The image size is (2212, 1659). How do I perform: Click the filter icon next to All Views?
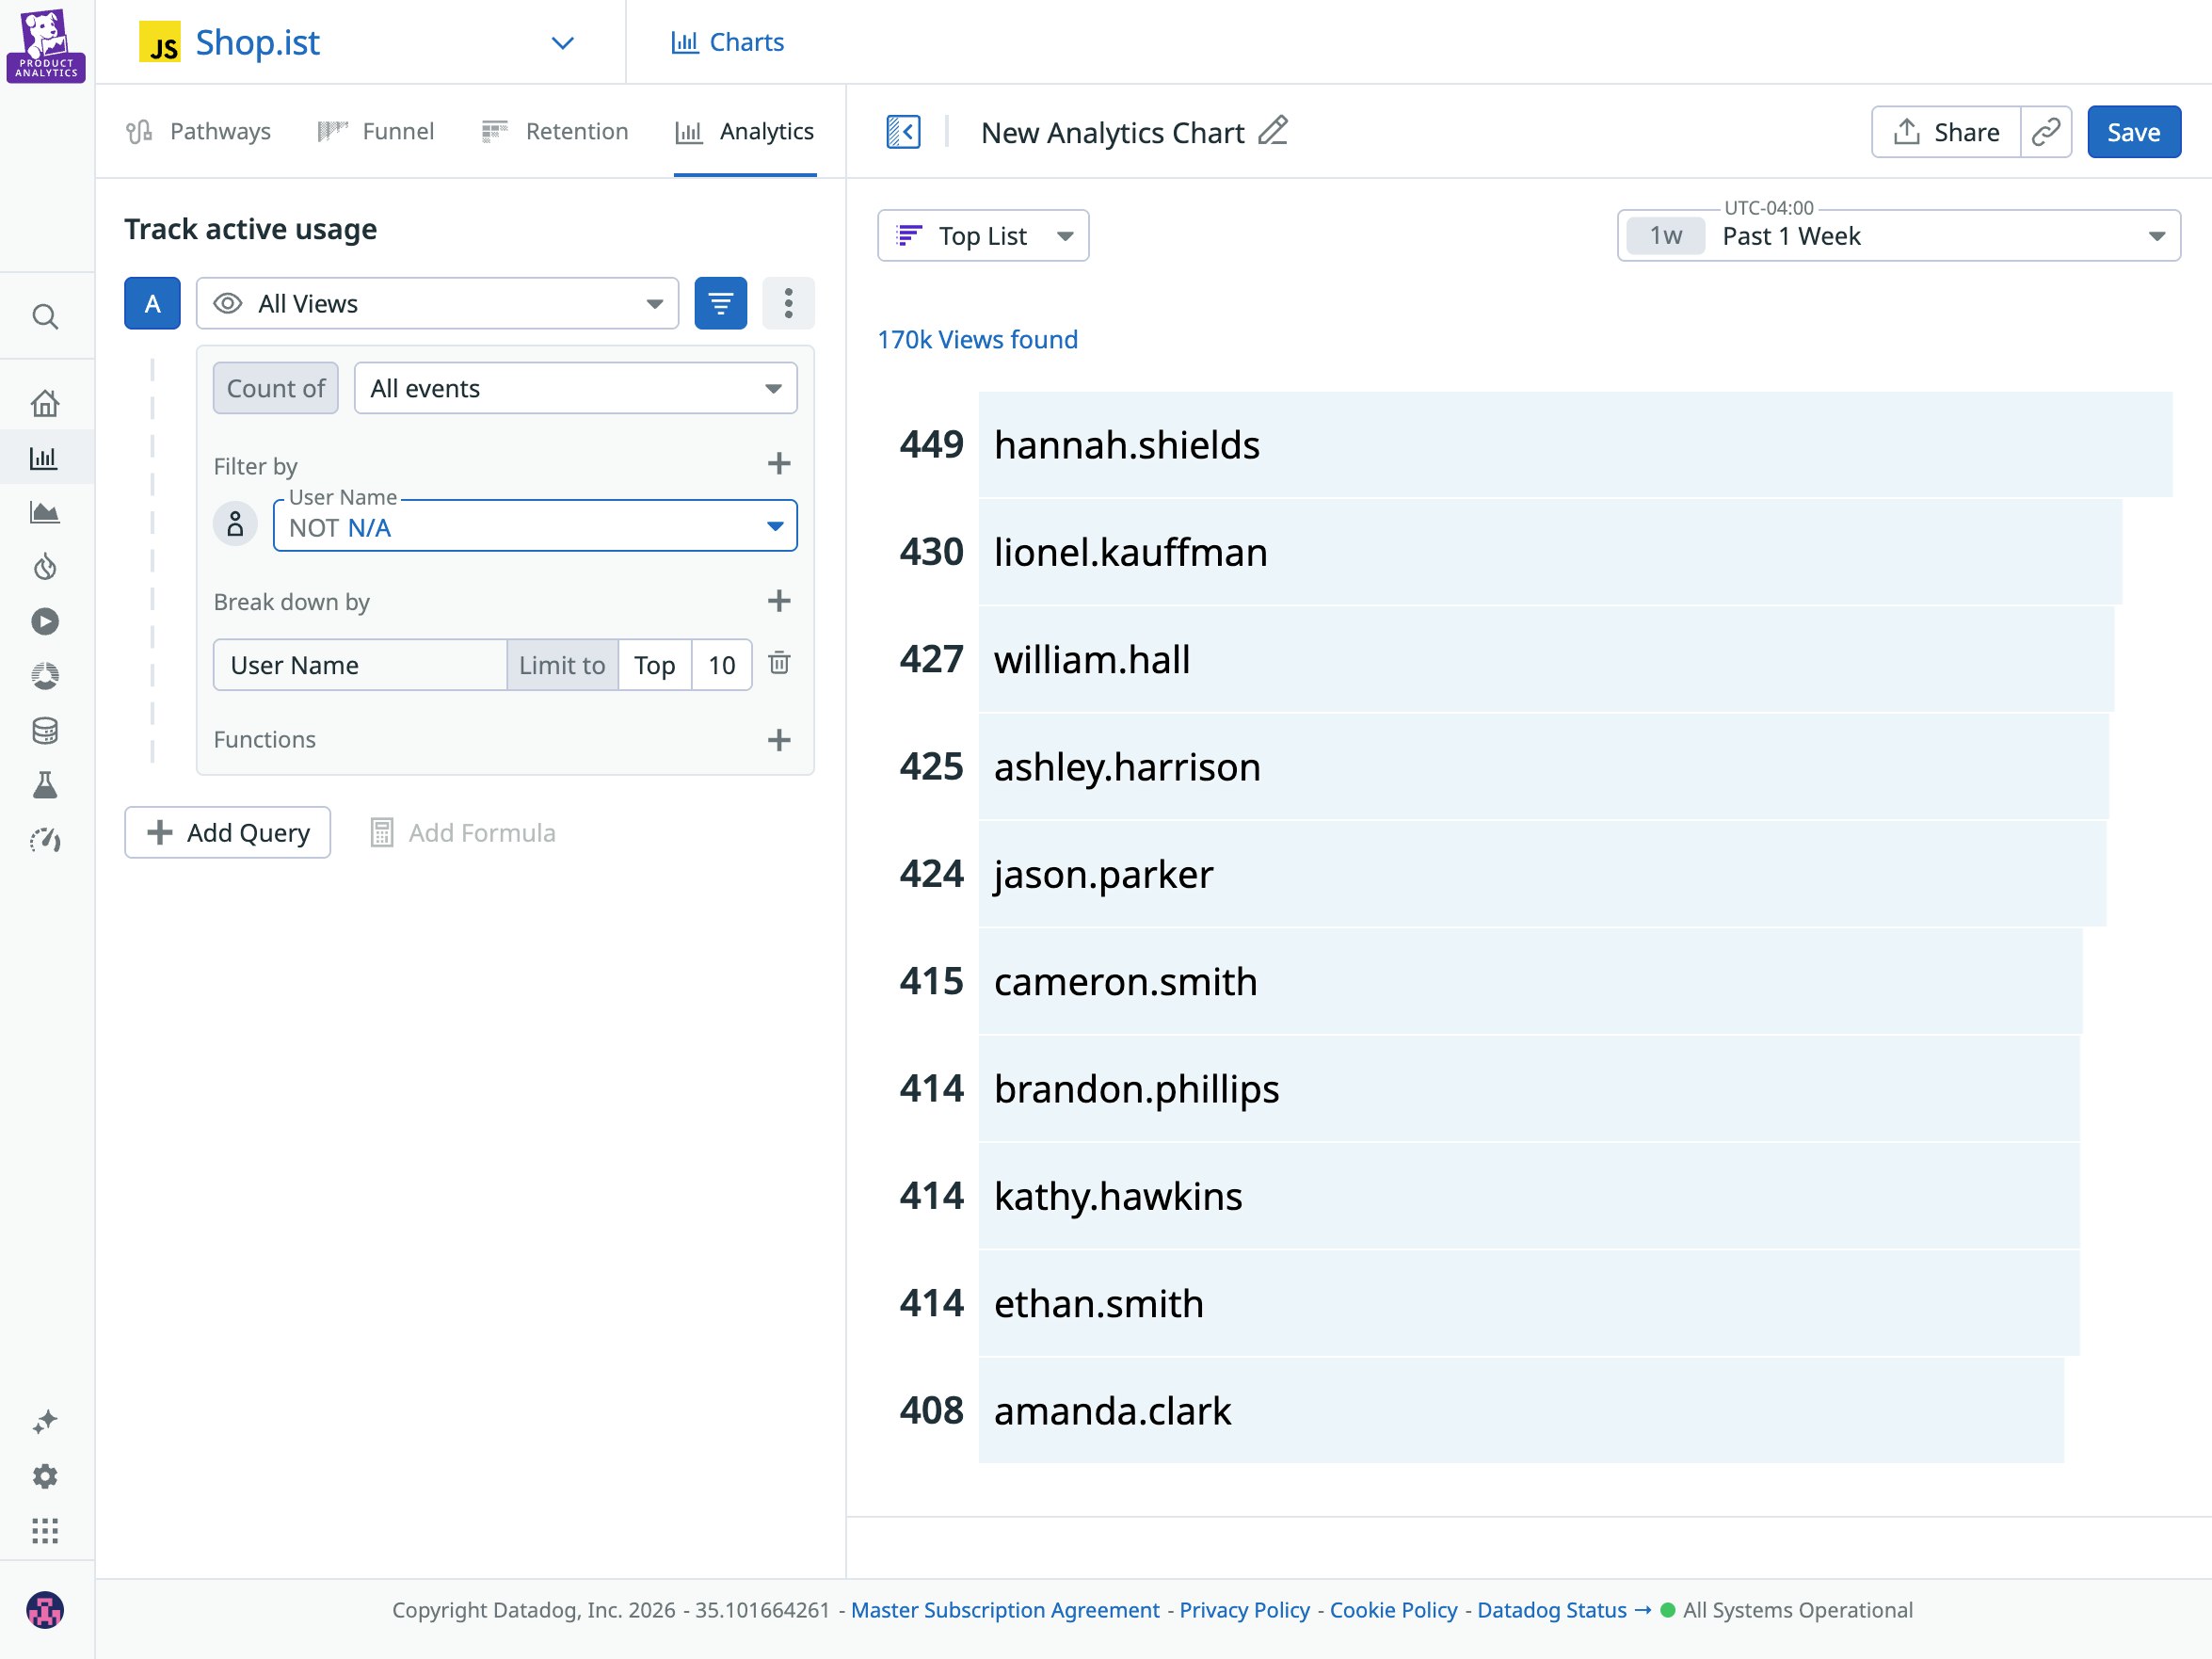(720, 303)
